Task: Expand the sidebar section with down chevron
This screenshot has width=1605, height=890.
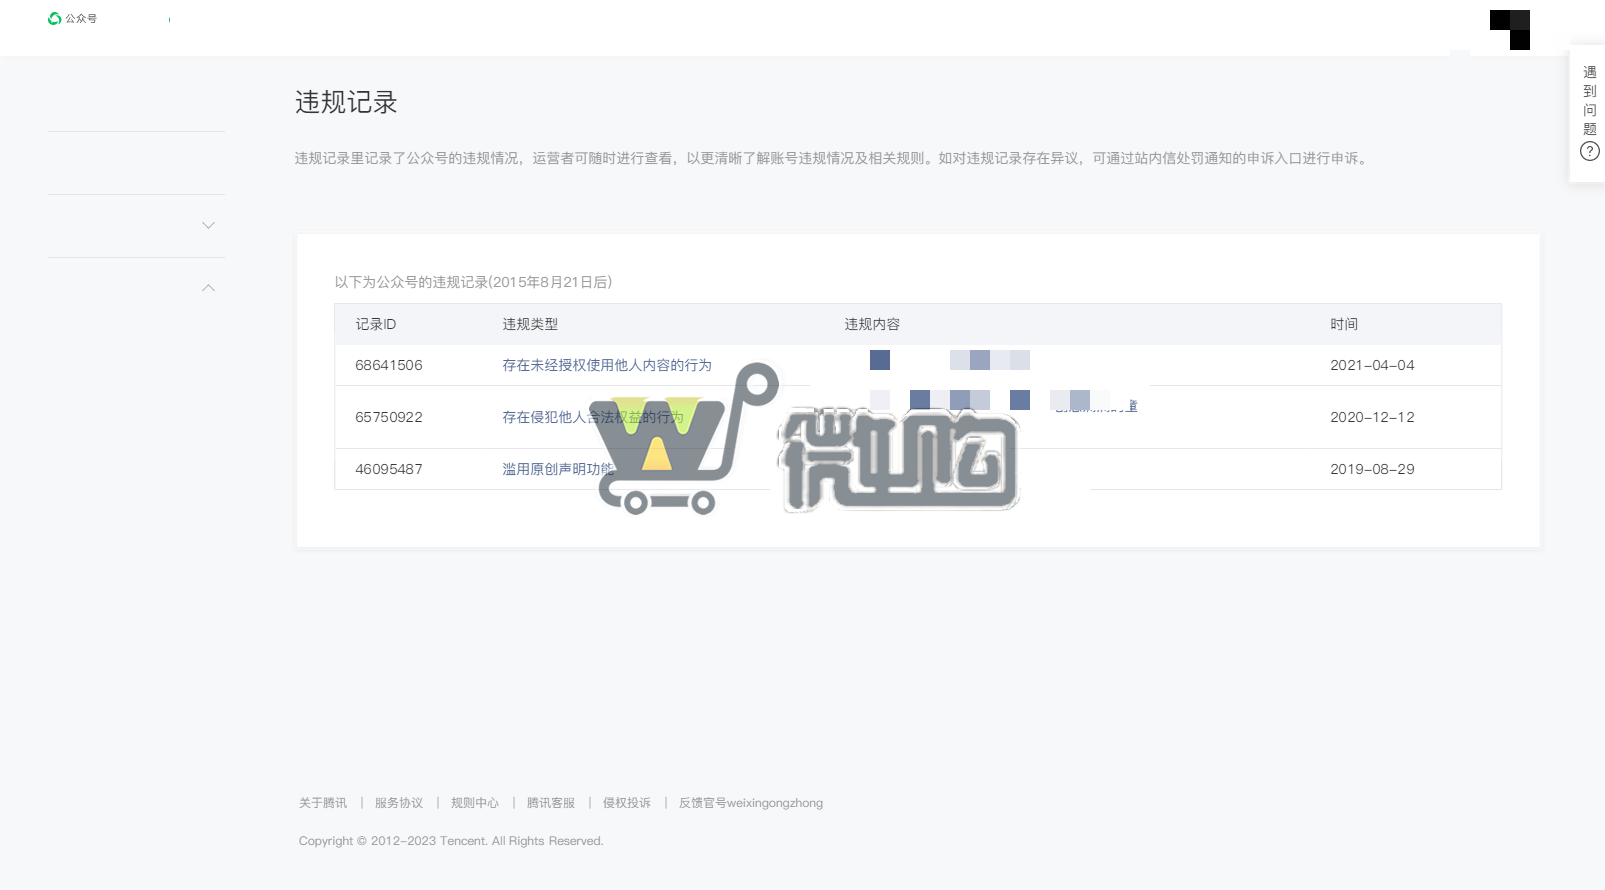Action: (208, 225)
